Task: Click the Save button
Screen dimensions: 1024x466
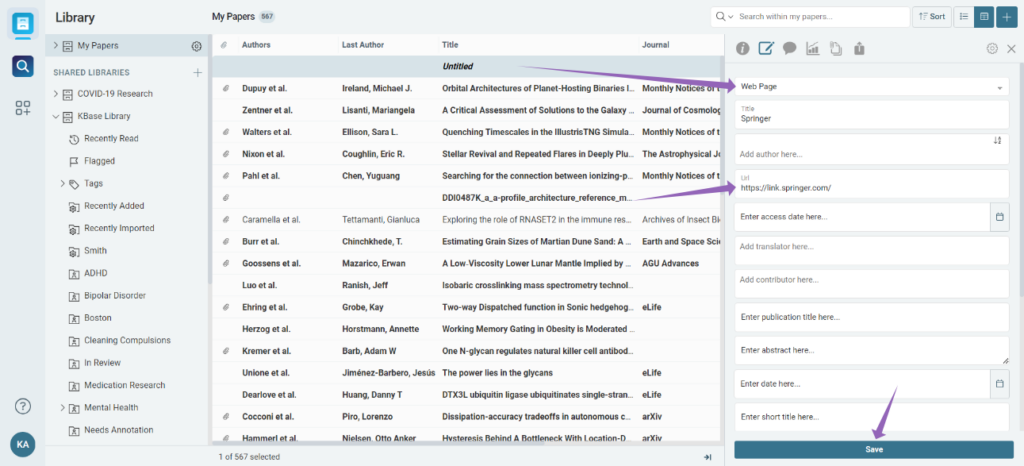Action: (x=873, y=449)
